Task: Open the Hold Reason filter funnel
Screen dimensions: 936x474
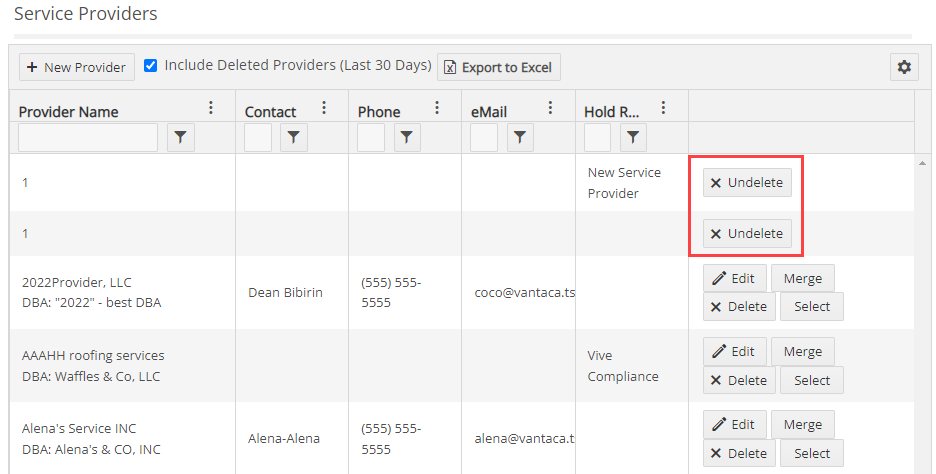Action: tap(633, 137)
